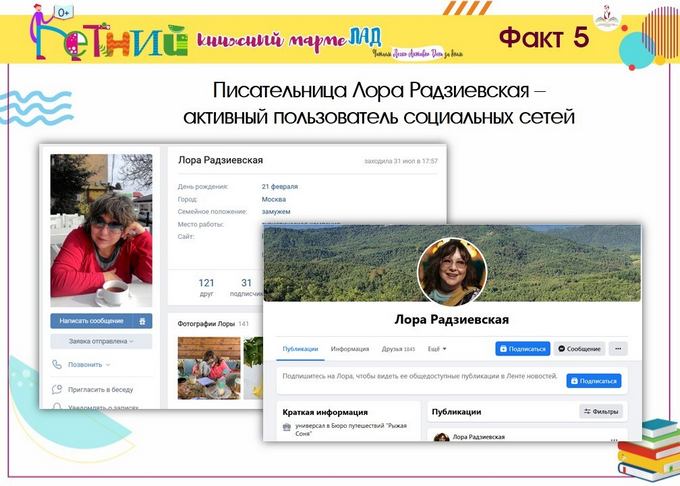Click the замужем status link
680x486 pixels.
[276, 212]
